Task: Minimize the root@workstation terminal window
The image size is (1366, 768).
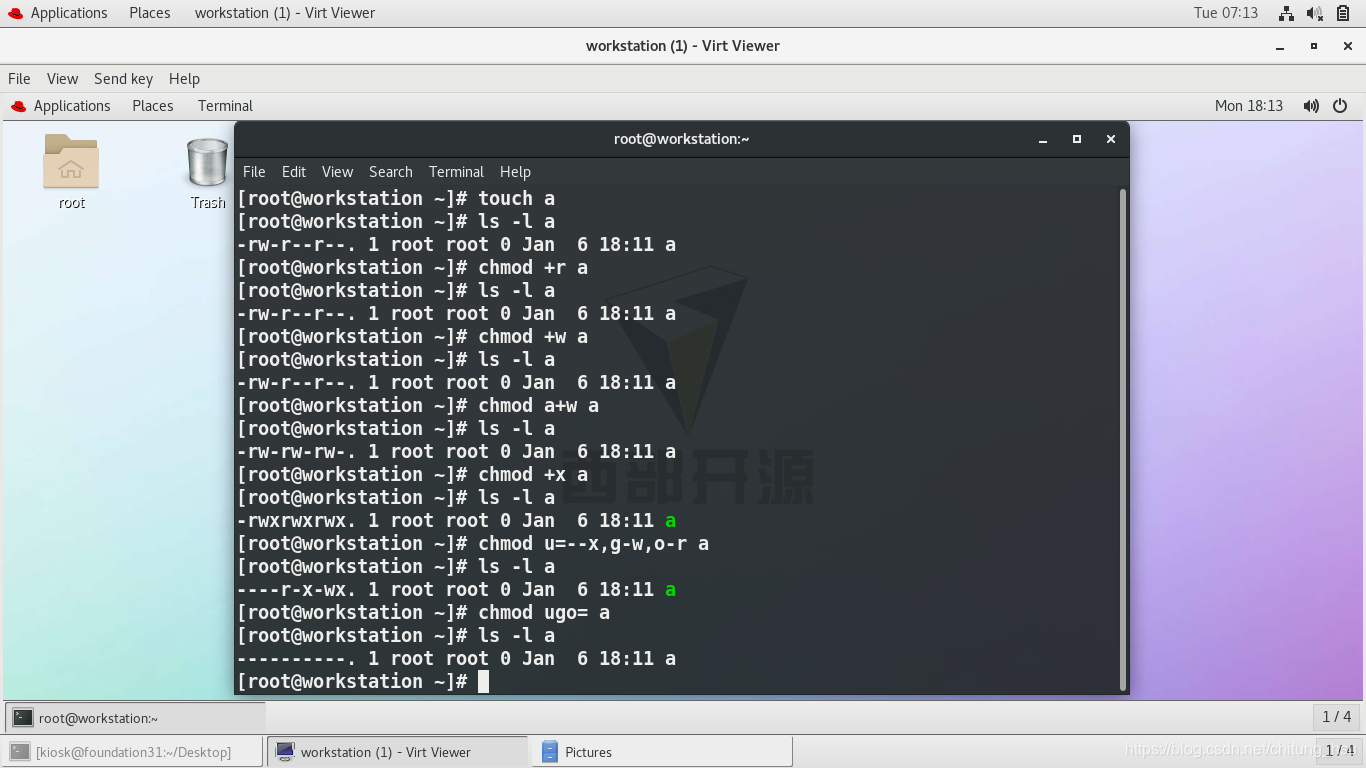Action: (x=1043, y=139)
